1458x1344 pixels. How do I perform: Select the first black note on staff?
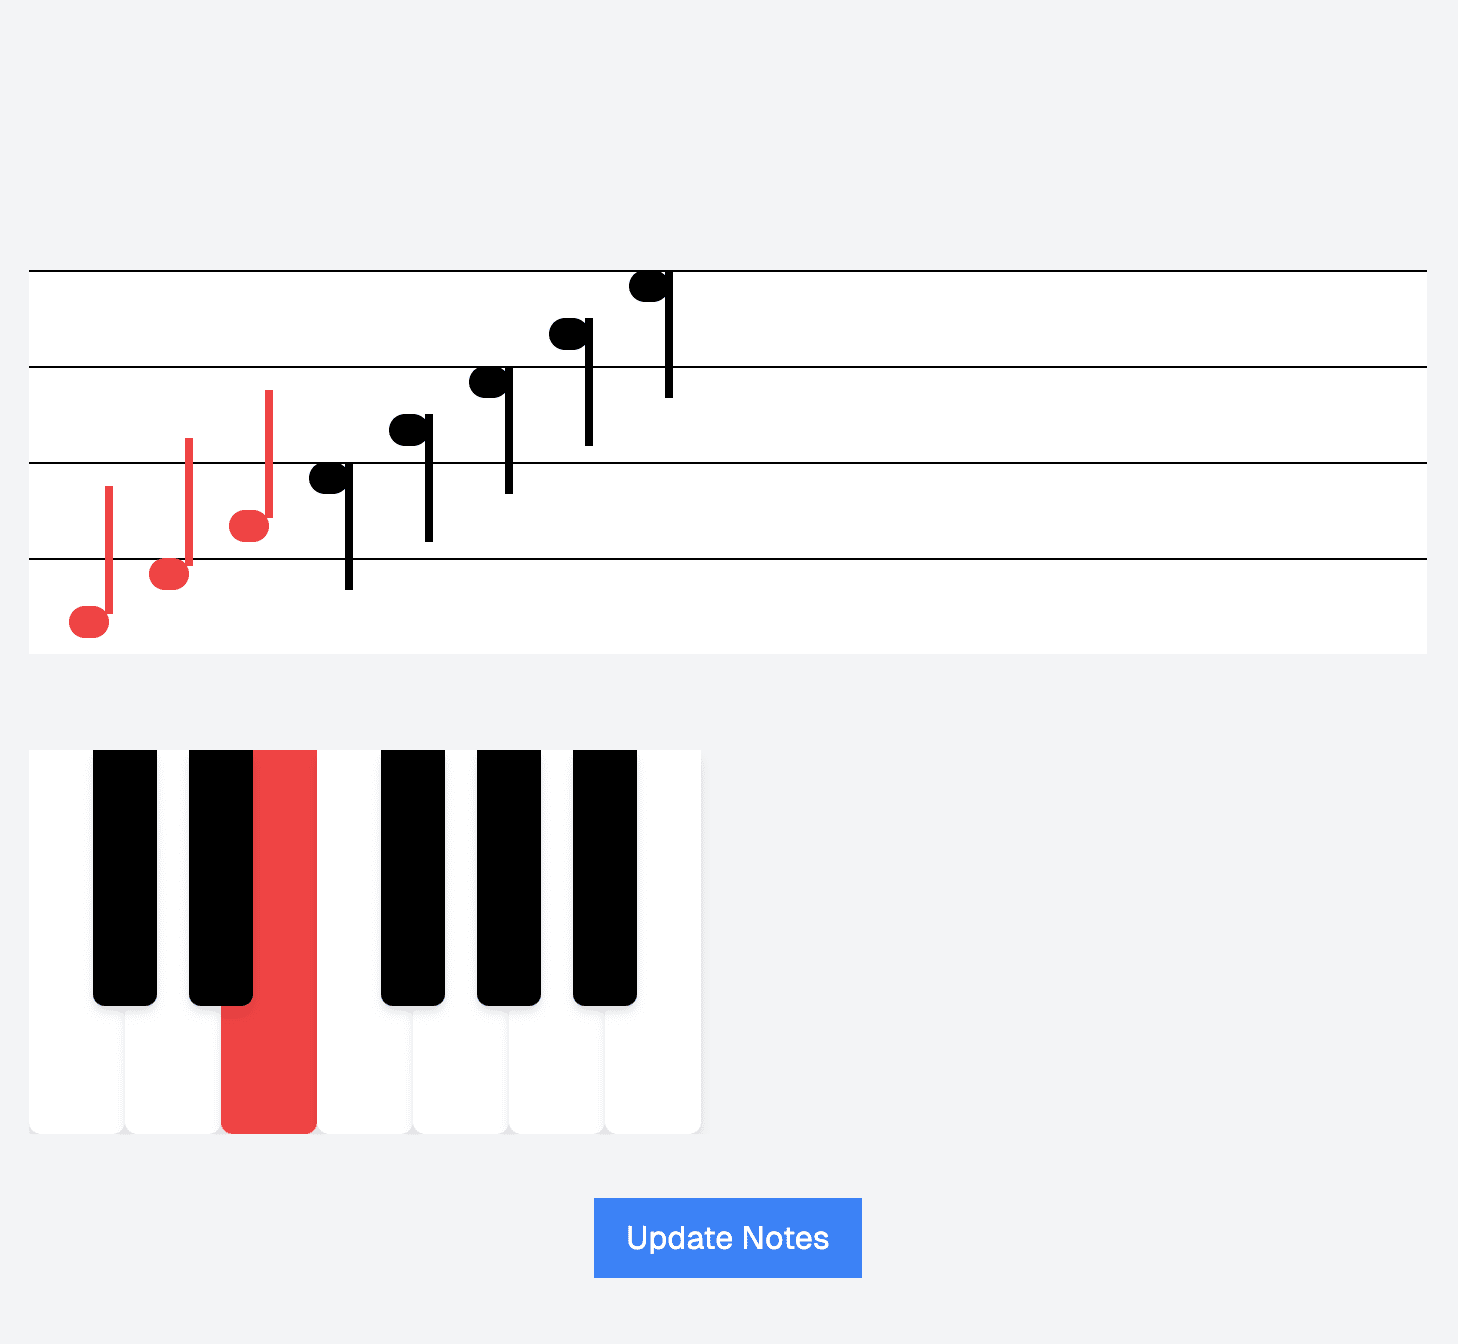coord(329,478)
